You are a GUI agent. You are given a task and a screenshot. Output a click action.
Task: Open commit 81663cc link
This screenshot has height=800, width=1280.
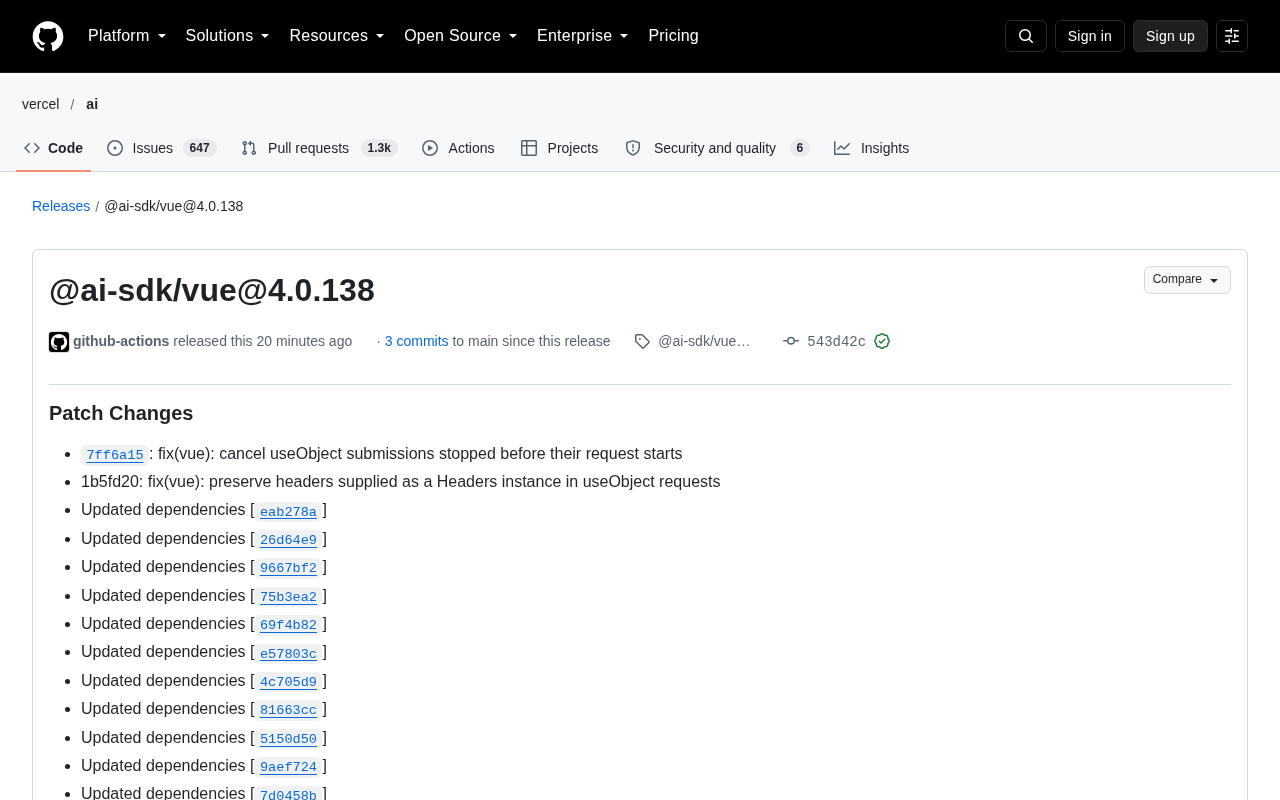tap(288, 710)
